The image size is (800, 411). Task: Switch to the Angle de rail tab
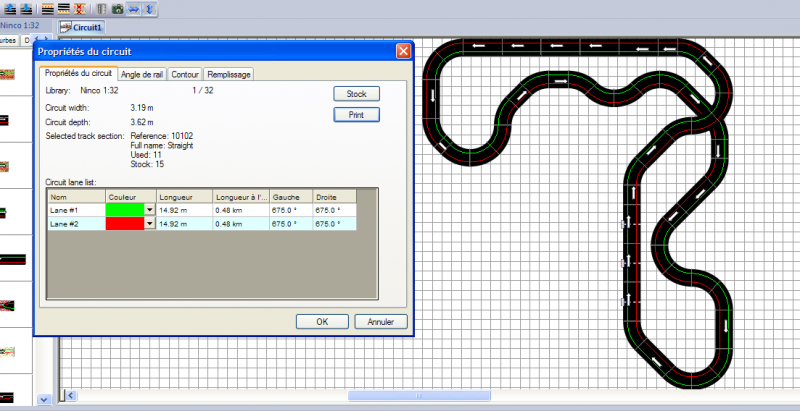142,74
